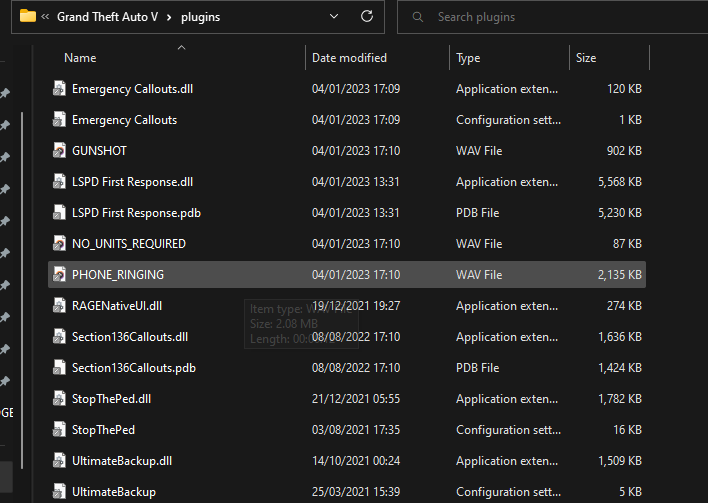Screen dimensions: 708x503
Task: Click the NO_UNITS_REQUIRED WAV file icon
Action: 59,244
